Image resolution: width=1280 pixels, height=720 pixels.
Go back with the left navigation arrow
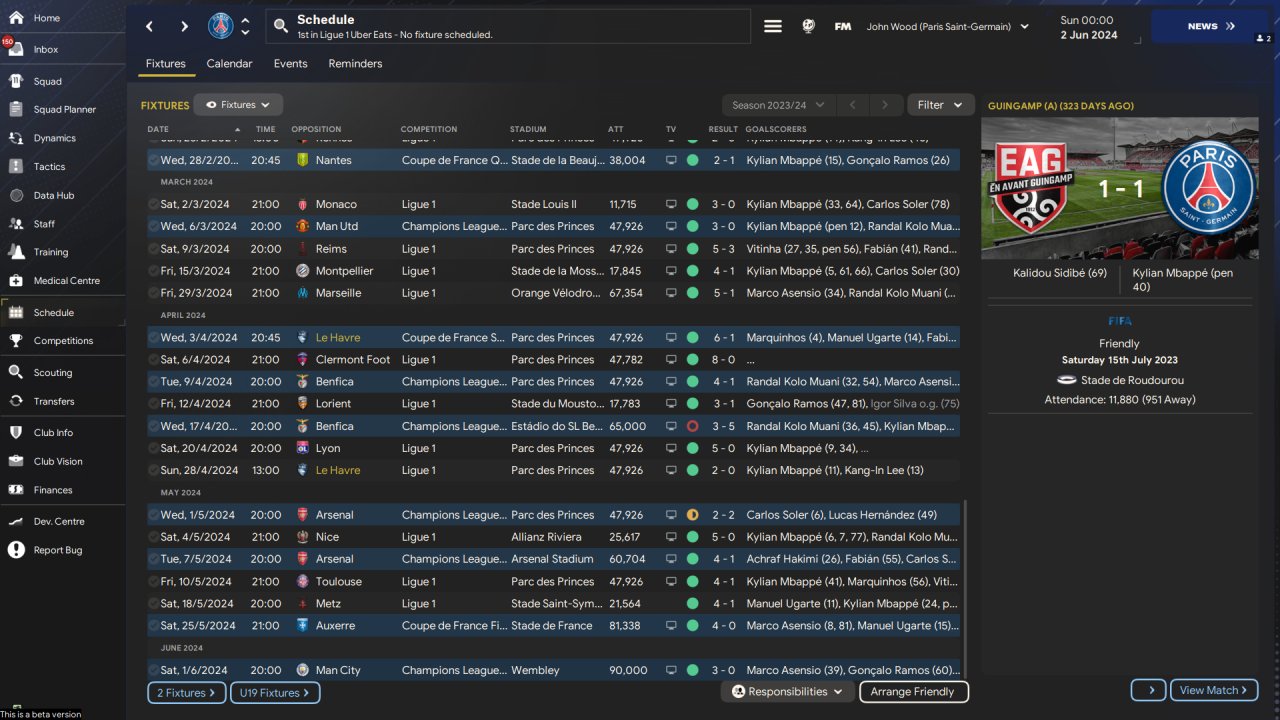(x=149, y=26)
